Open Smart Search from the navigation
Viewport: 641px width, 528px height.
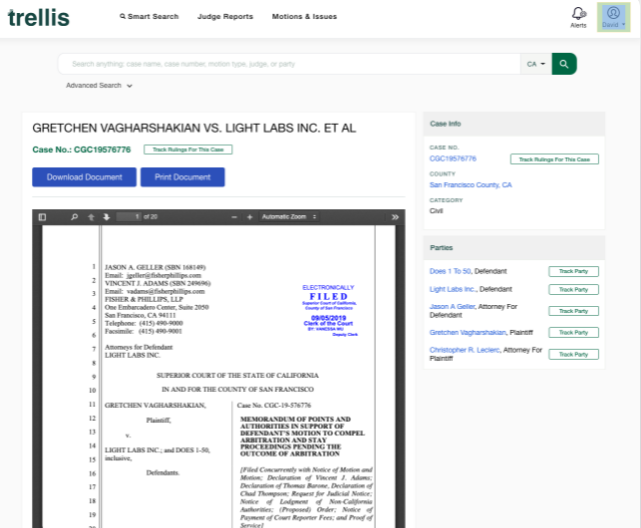(x=149, y=16)
